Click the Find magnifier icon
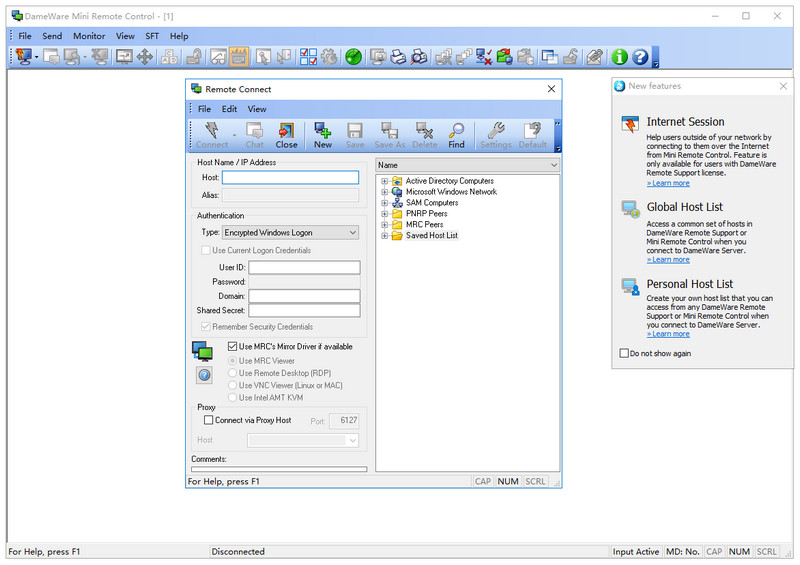 (x=456, y=135)
